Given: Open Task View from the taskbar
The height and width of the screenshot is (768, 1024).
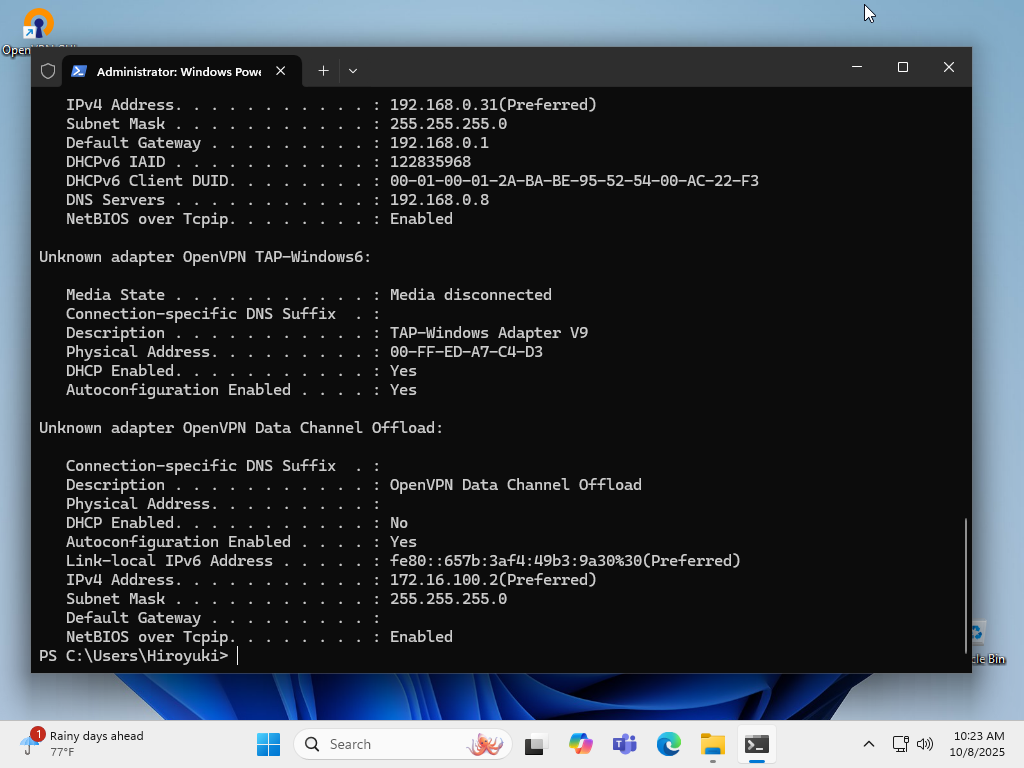Looking at the screenshot, I should [x=537, y=744].
